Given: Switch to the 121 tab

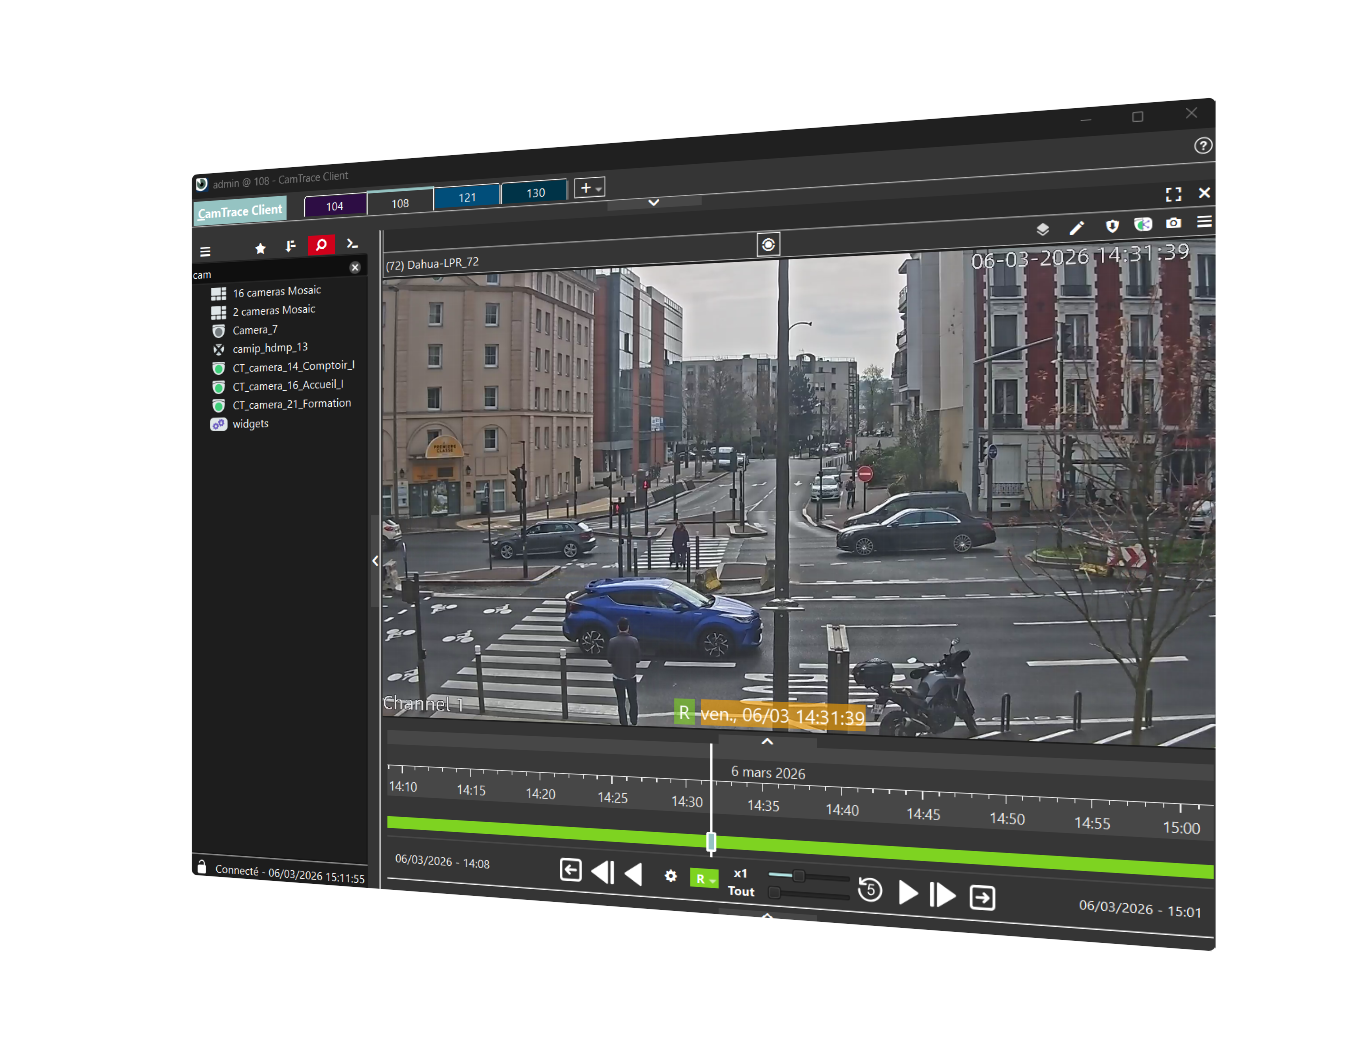Looking at the screenshot, I should click(467, 198).
